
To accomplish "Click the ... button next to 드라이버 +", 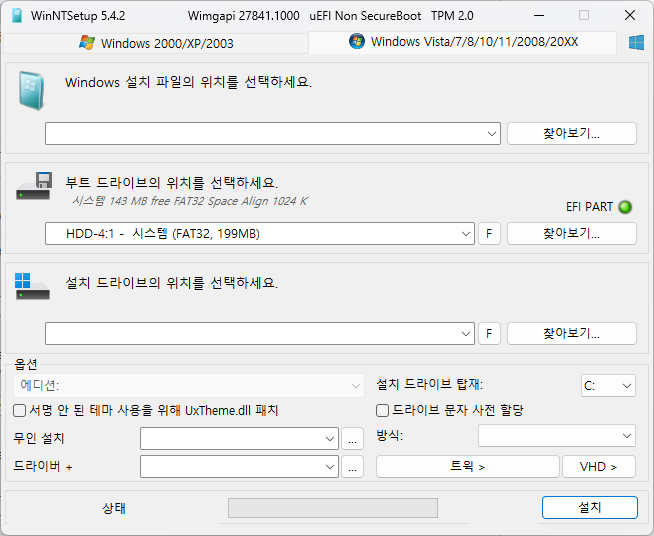I will [352, 466].
